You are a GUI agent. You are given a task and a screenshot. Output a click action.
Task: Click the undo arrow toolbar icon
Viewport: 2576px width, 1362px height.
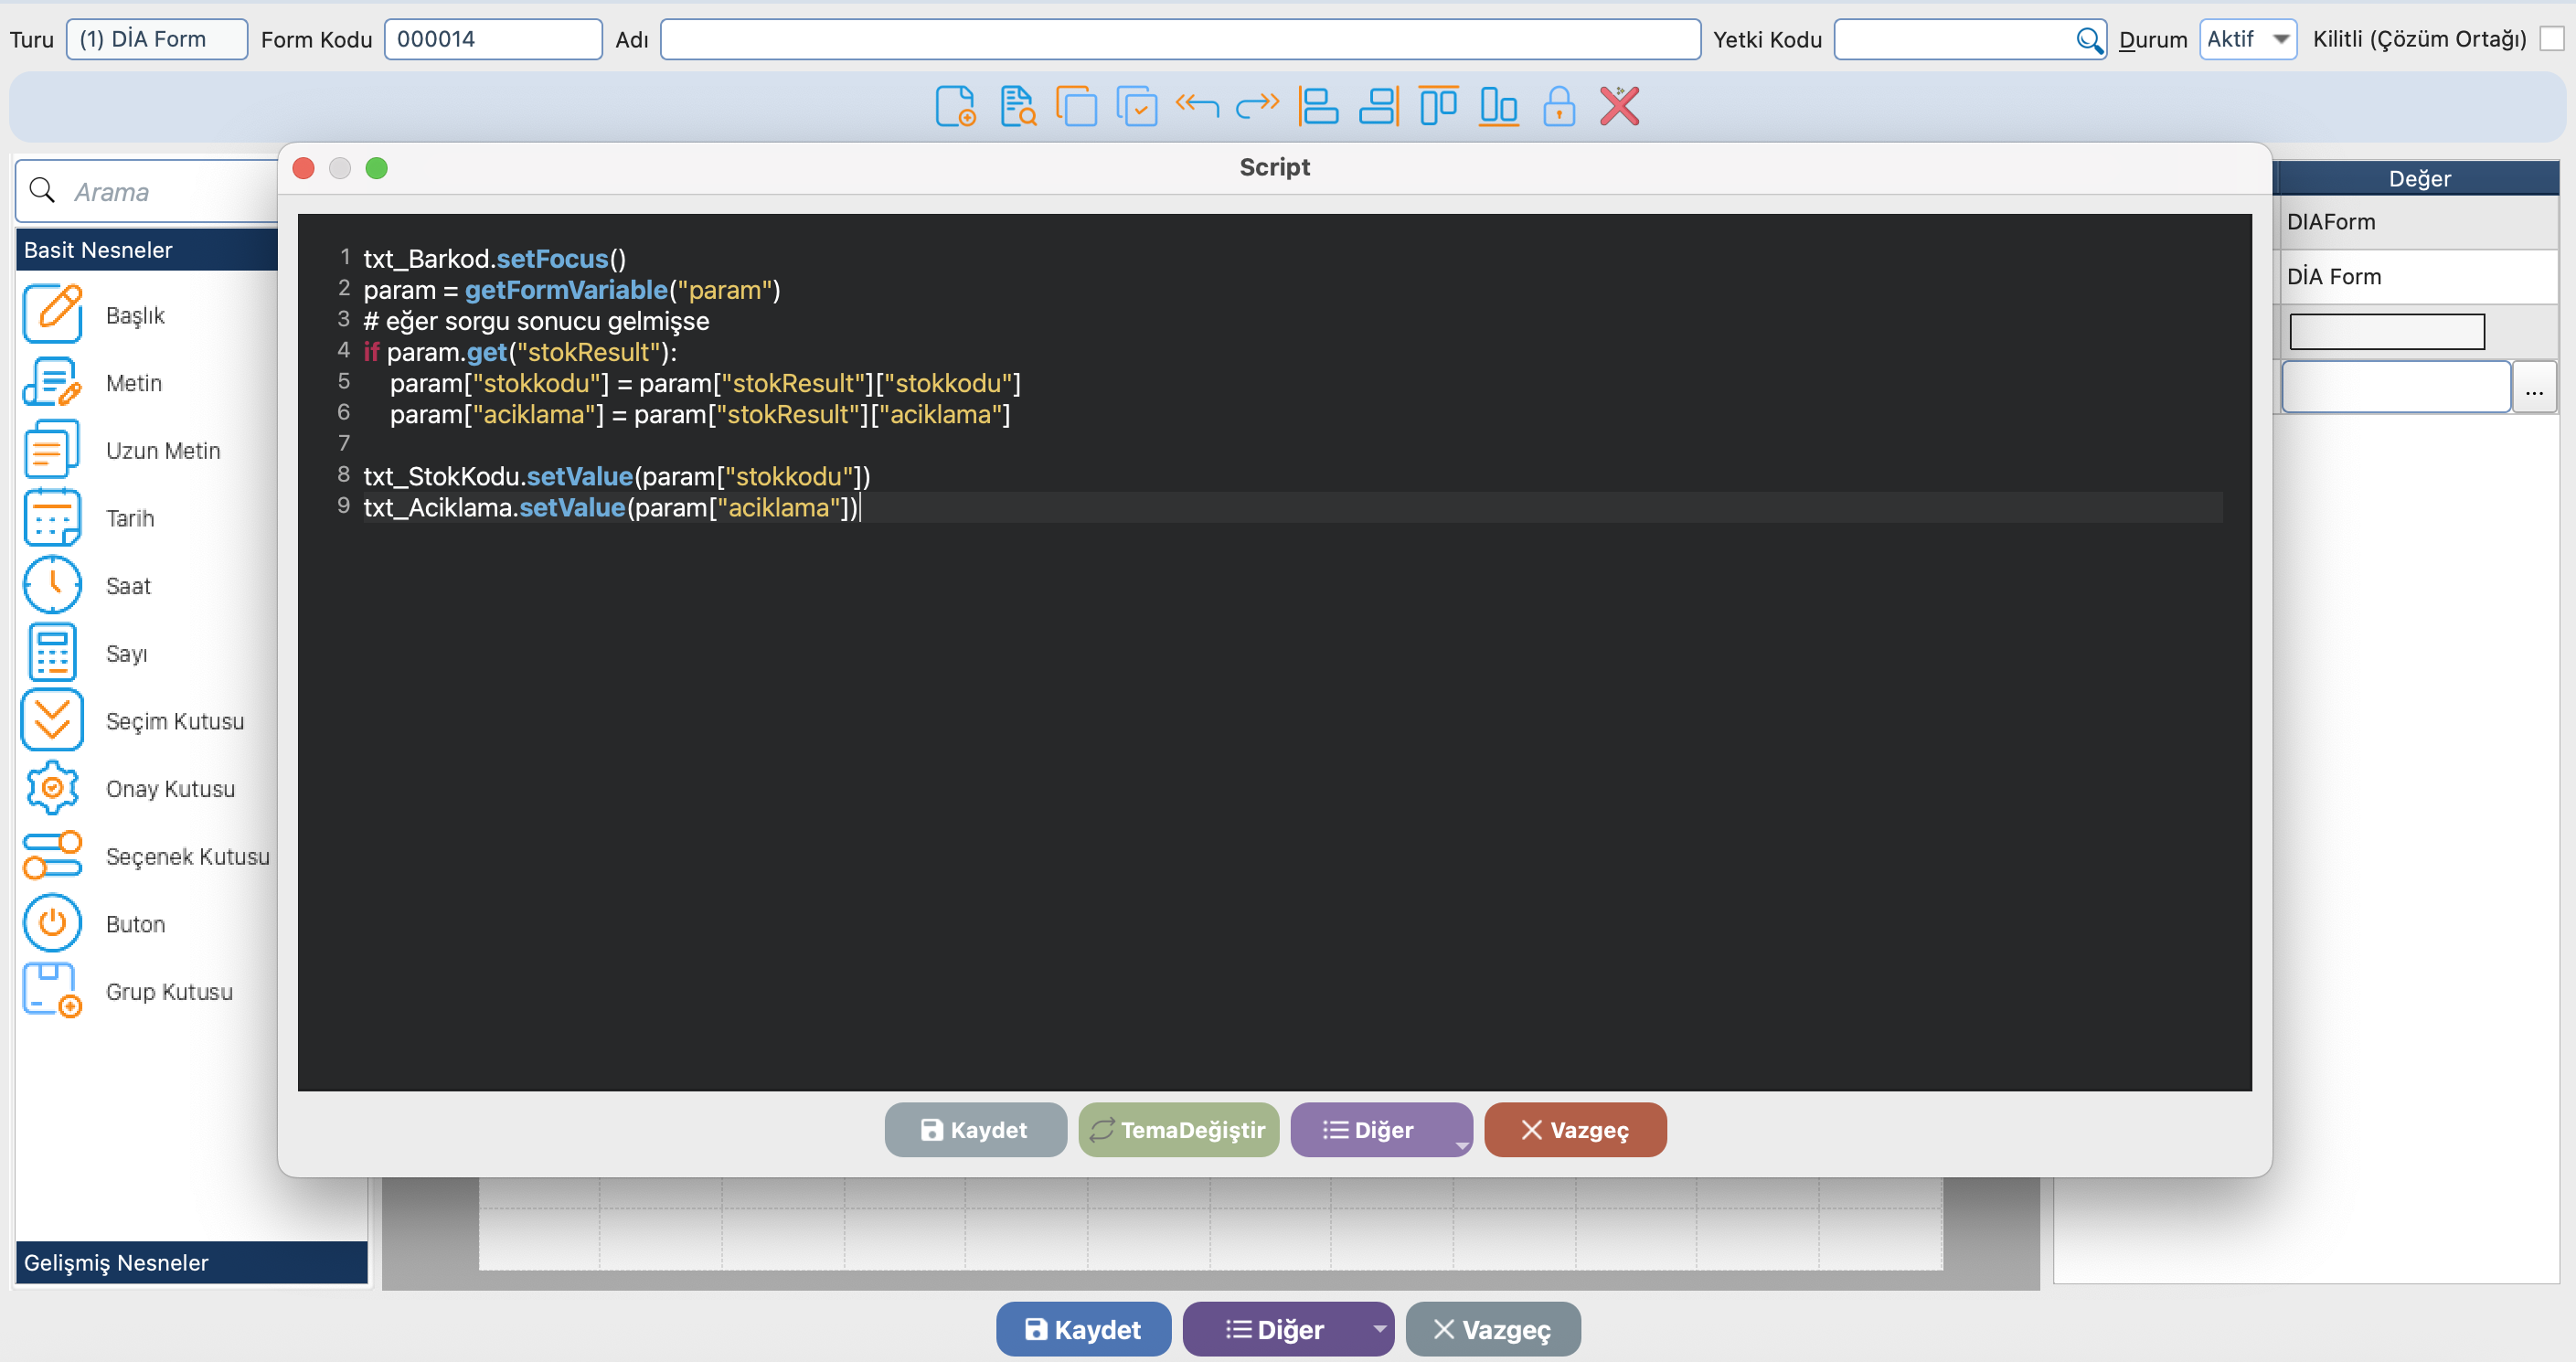pyautogui.click(x=1197, y=106)
